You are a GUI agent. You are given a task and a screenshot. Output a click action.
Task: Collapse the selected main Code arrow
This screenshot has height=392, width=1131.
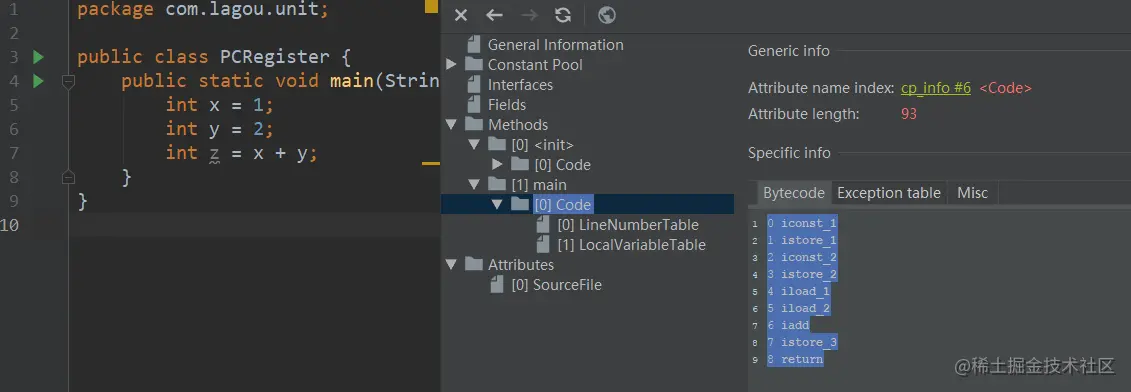pos(498,204)
